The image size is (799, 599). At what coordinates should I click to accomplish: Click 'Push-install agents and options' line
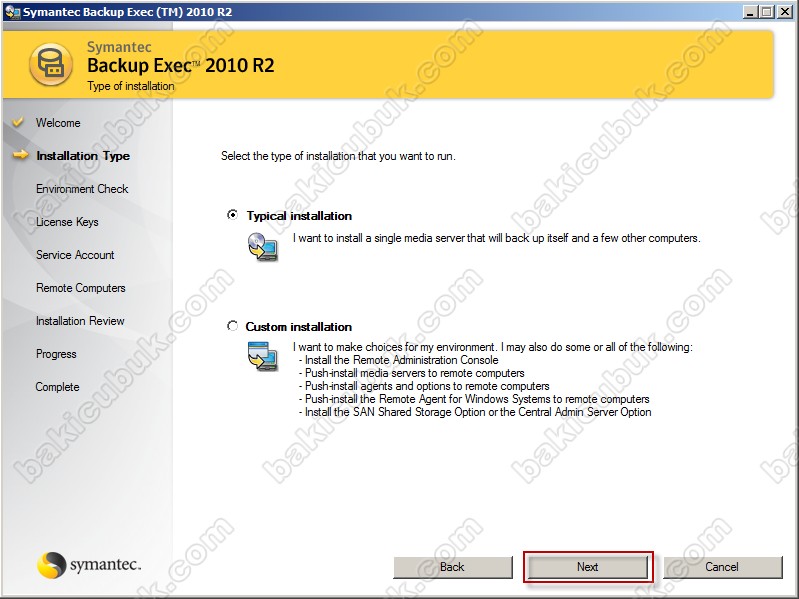click(x=424, y=386)
